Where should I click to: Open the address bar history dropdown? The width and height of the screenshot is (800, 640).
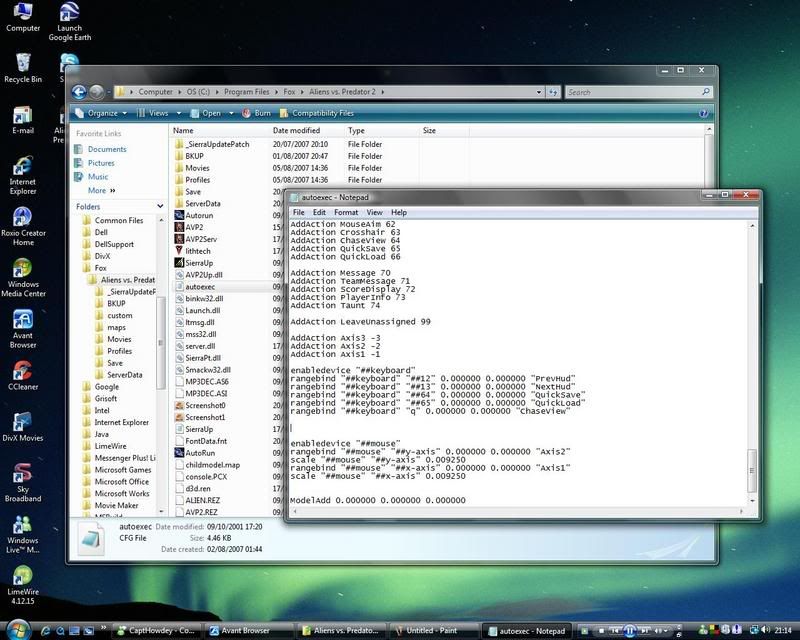539,92
